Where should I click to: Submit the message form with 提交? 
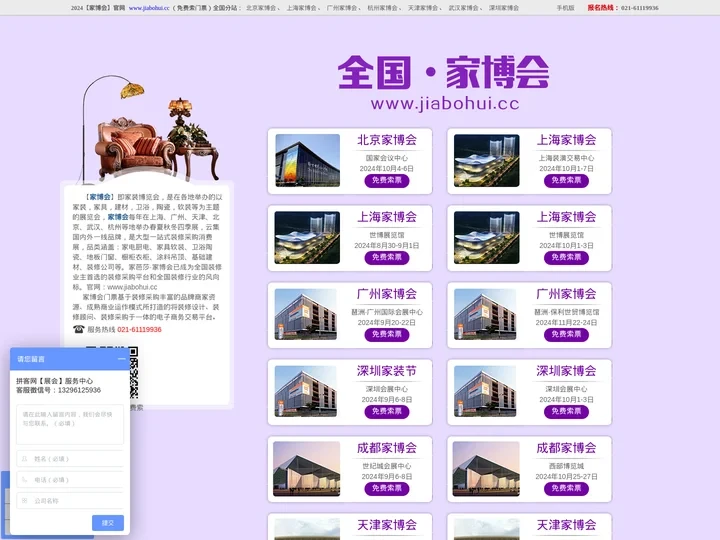pos(108,523)
